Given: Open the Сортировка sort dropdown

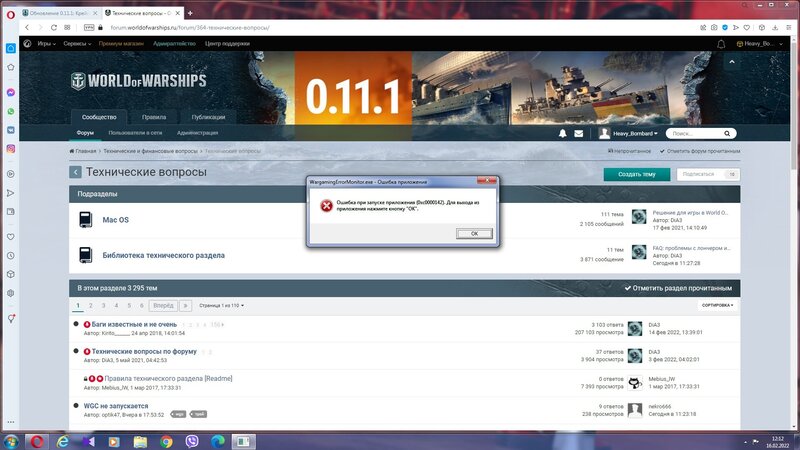Looking at the screenshot, I should tap(717, 305).
